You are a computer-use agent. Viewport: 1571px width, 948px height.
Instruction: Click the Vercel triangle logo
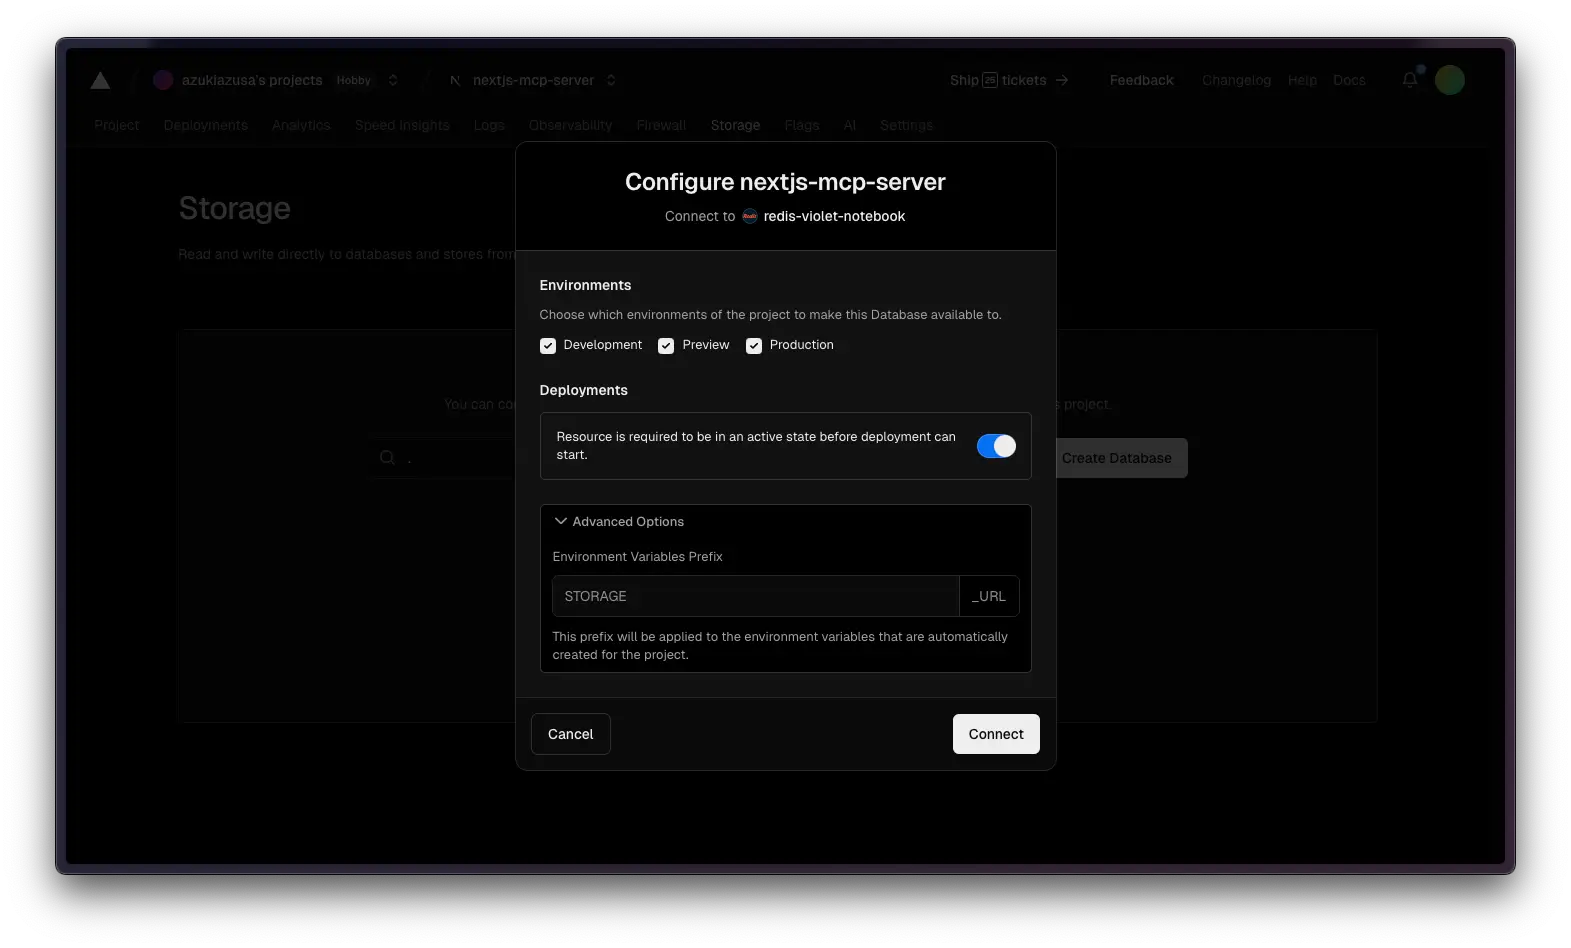pyautogui.click(x=100, y=81)
